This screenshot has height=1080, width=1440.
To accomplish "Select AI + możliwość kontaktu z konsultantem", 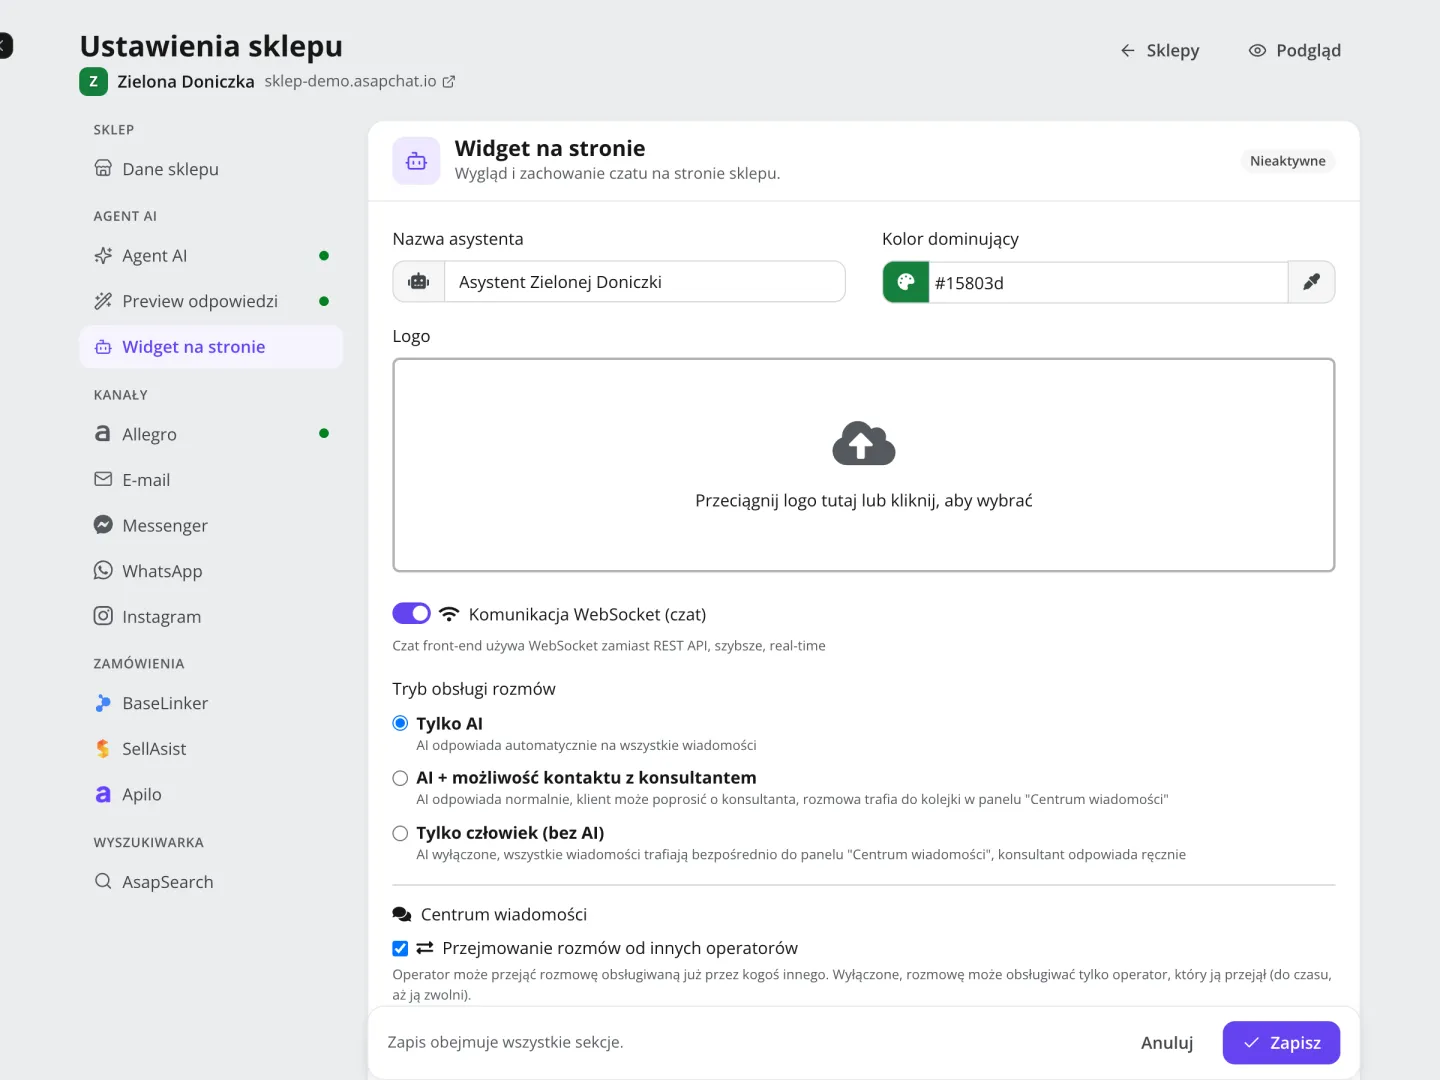I will click(400, 778).
